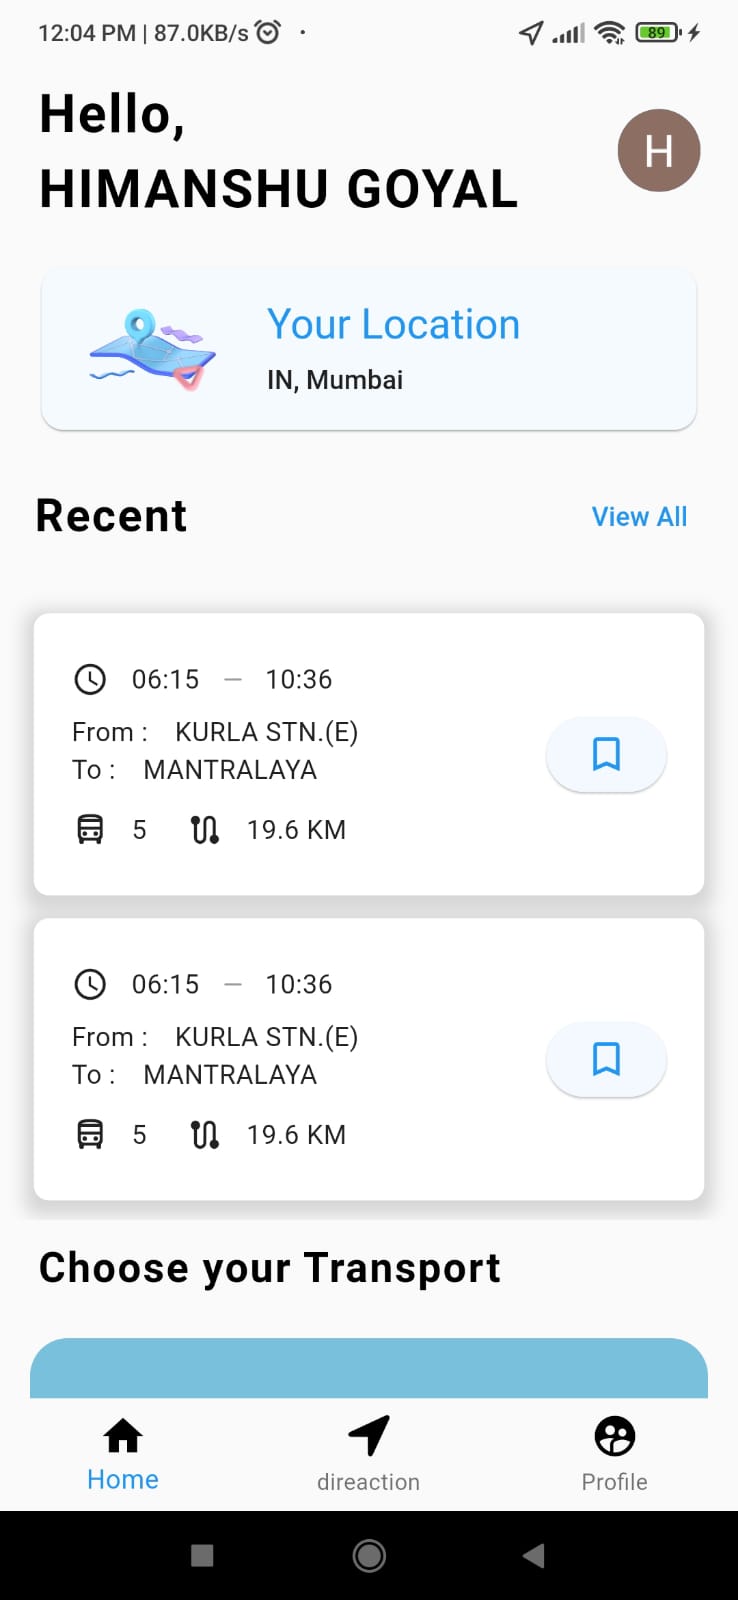Image resolution: width=738 pixels, height=1600 pixels.
Task: Tap Android back navigation button
Action: (534, 1555)
